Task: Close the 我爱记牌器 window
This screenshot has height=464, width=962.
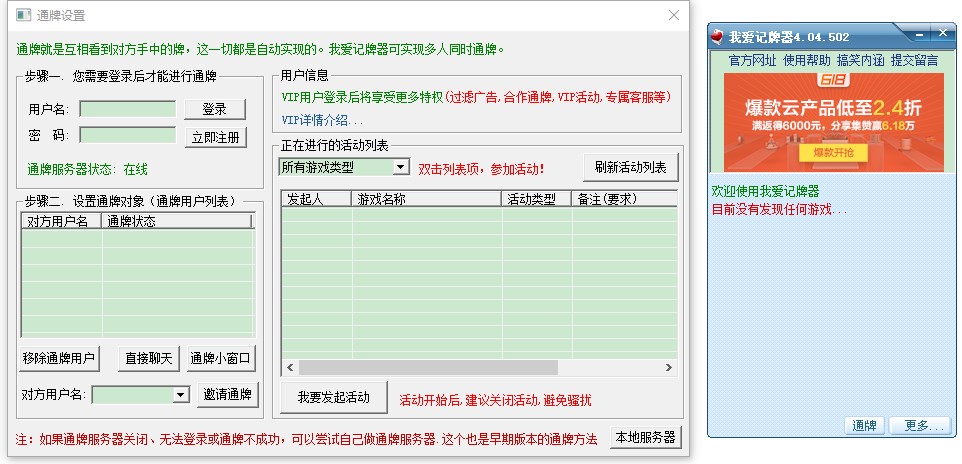Action: (x=943, y=34)
